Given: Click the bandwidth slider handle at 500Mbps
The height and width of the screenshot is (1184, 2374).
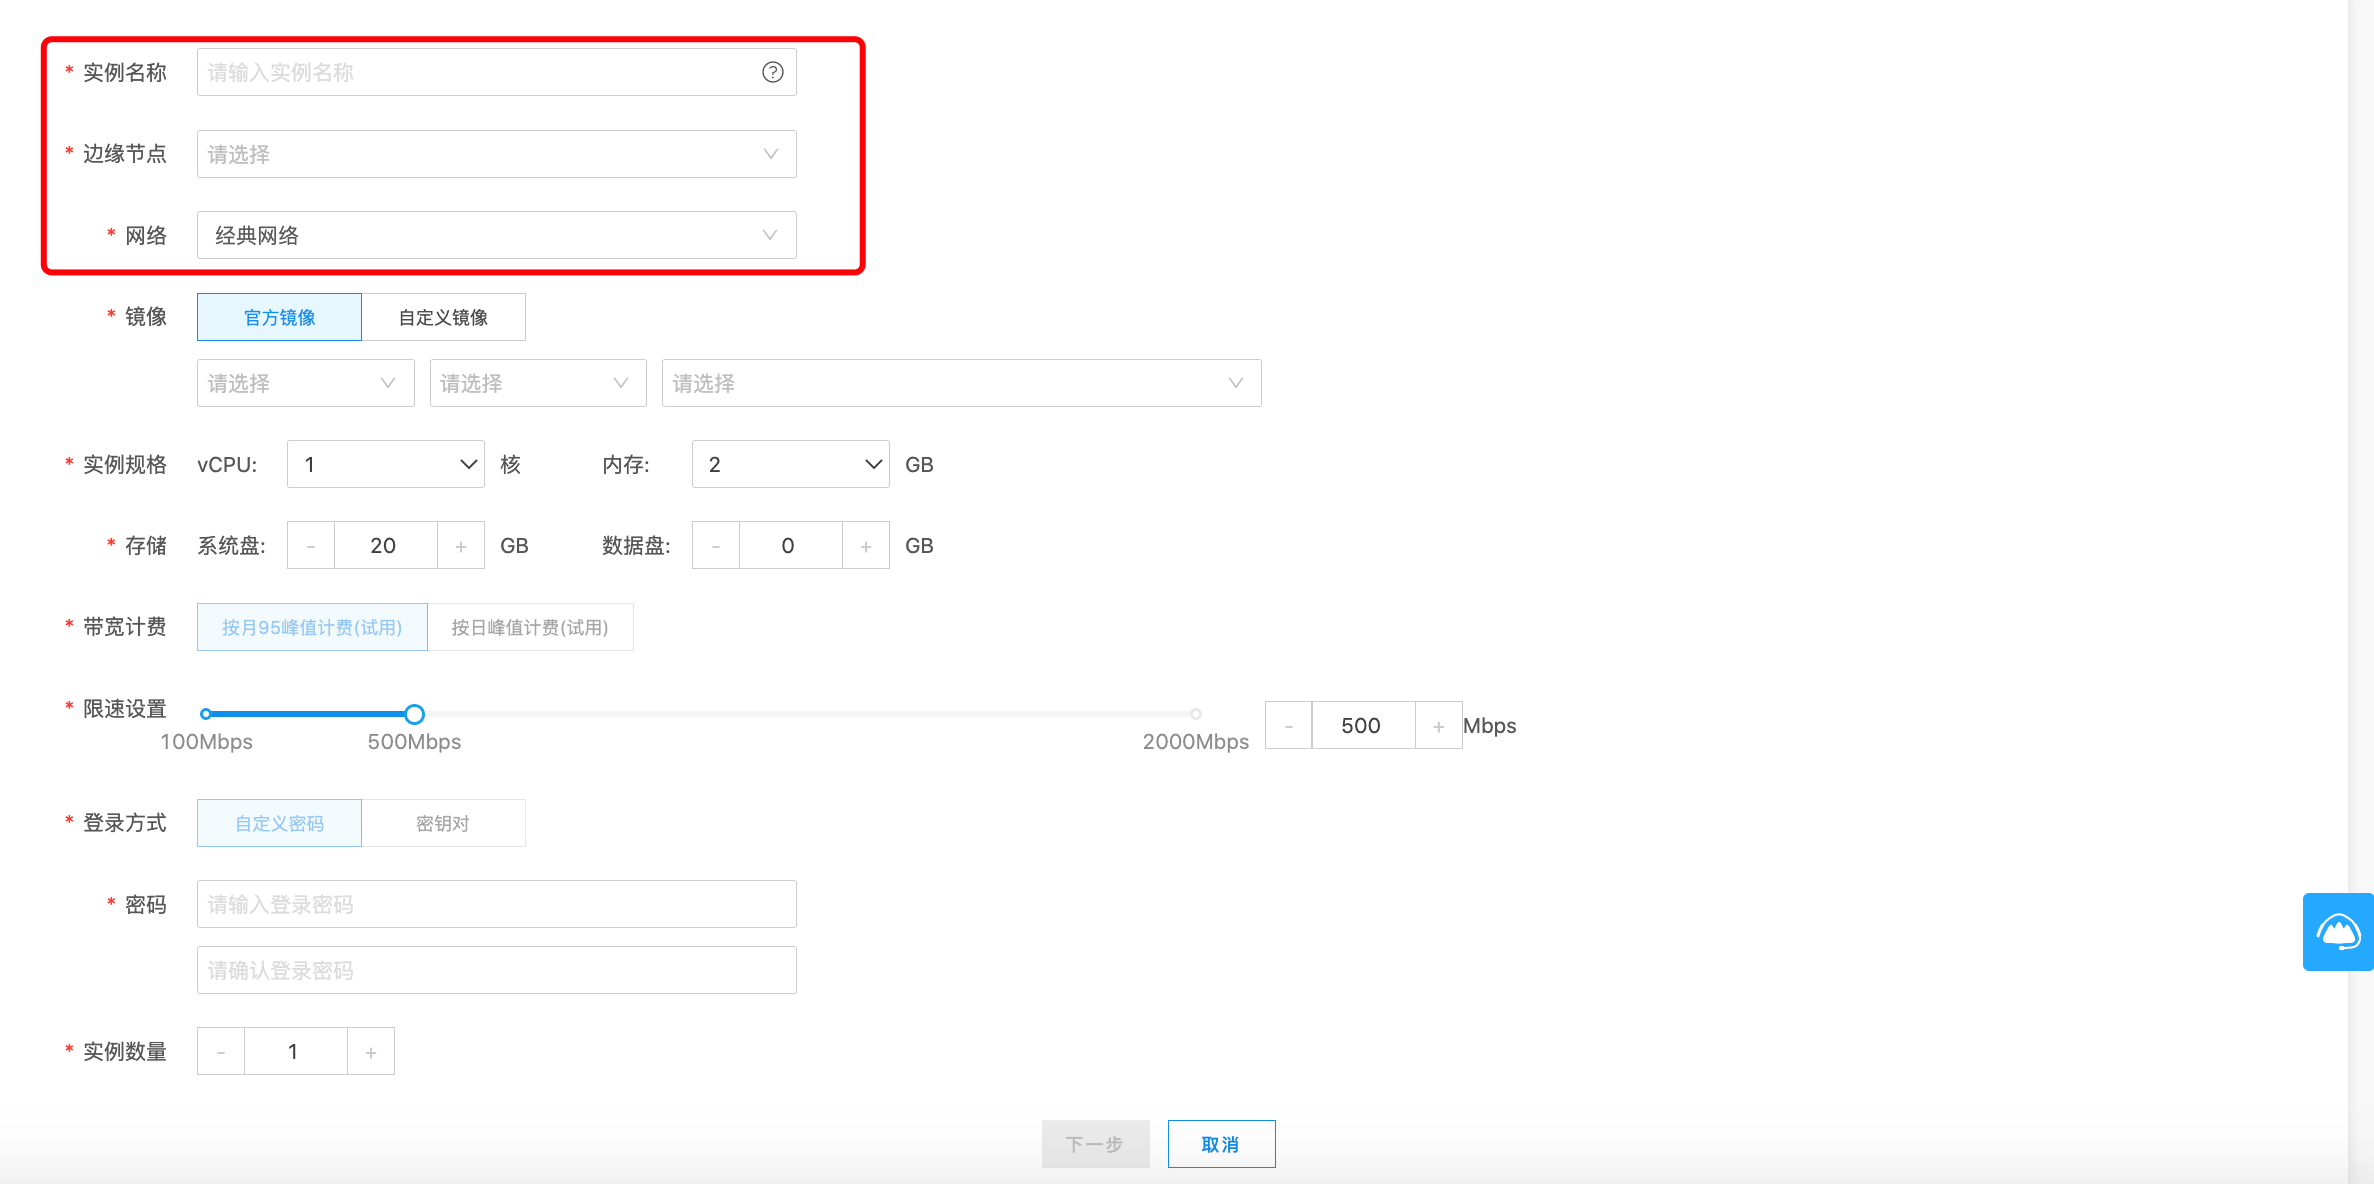Looking at the screenshot, I should click(x=414, y=714).
